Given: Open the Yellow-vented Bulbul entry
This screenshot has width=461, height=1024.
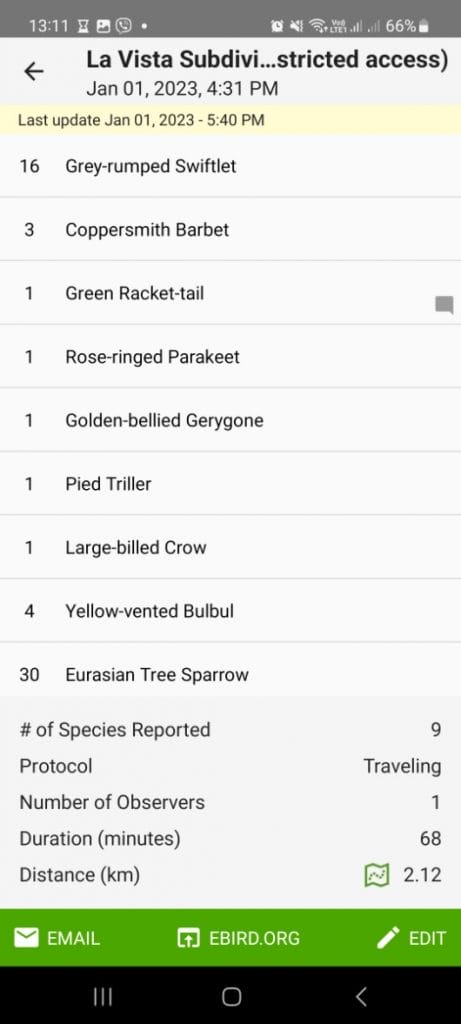Looking at the screenshot, I should 230,611.
